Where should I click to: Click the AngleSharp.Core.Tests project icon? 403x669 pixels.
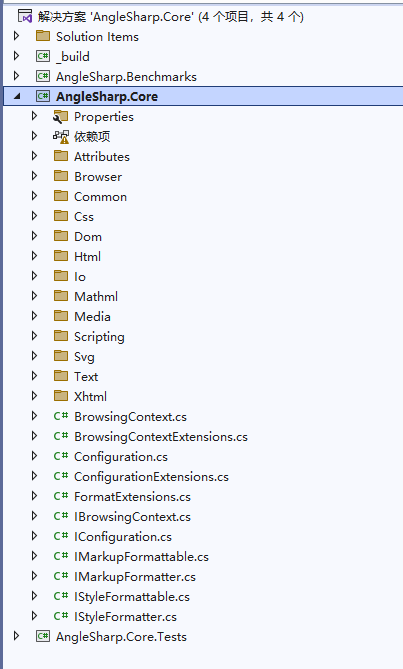(x=43, y=636)
